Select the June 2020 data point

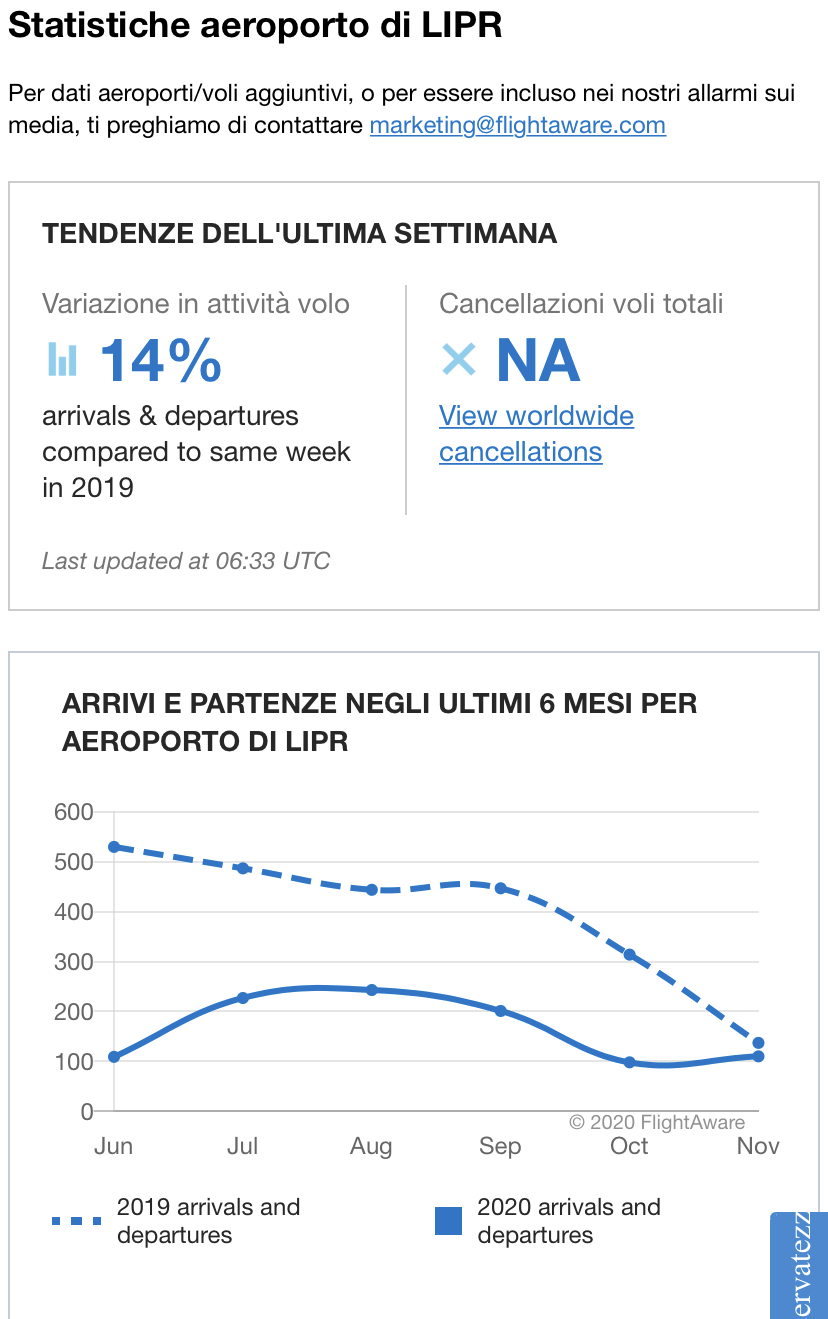pos(114,1057)
